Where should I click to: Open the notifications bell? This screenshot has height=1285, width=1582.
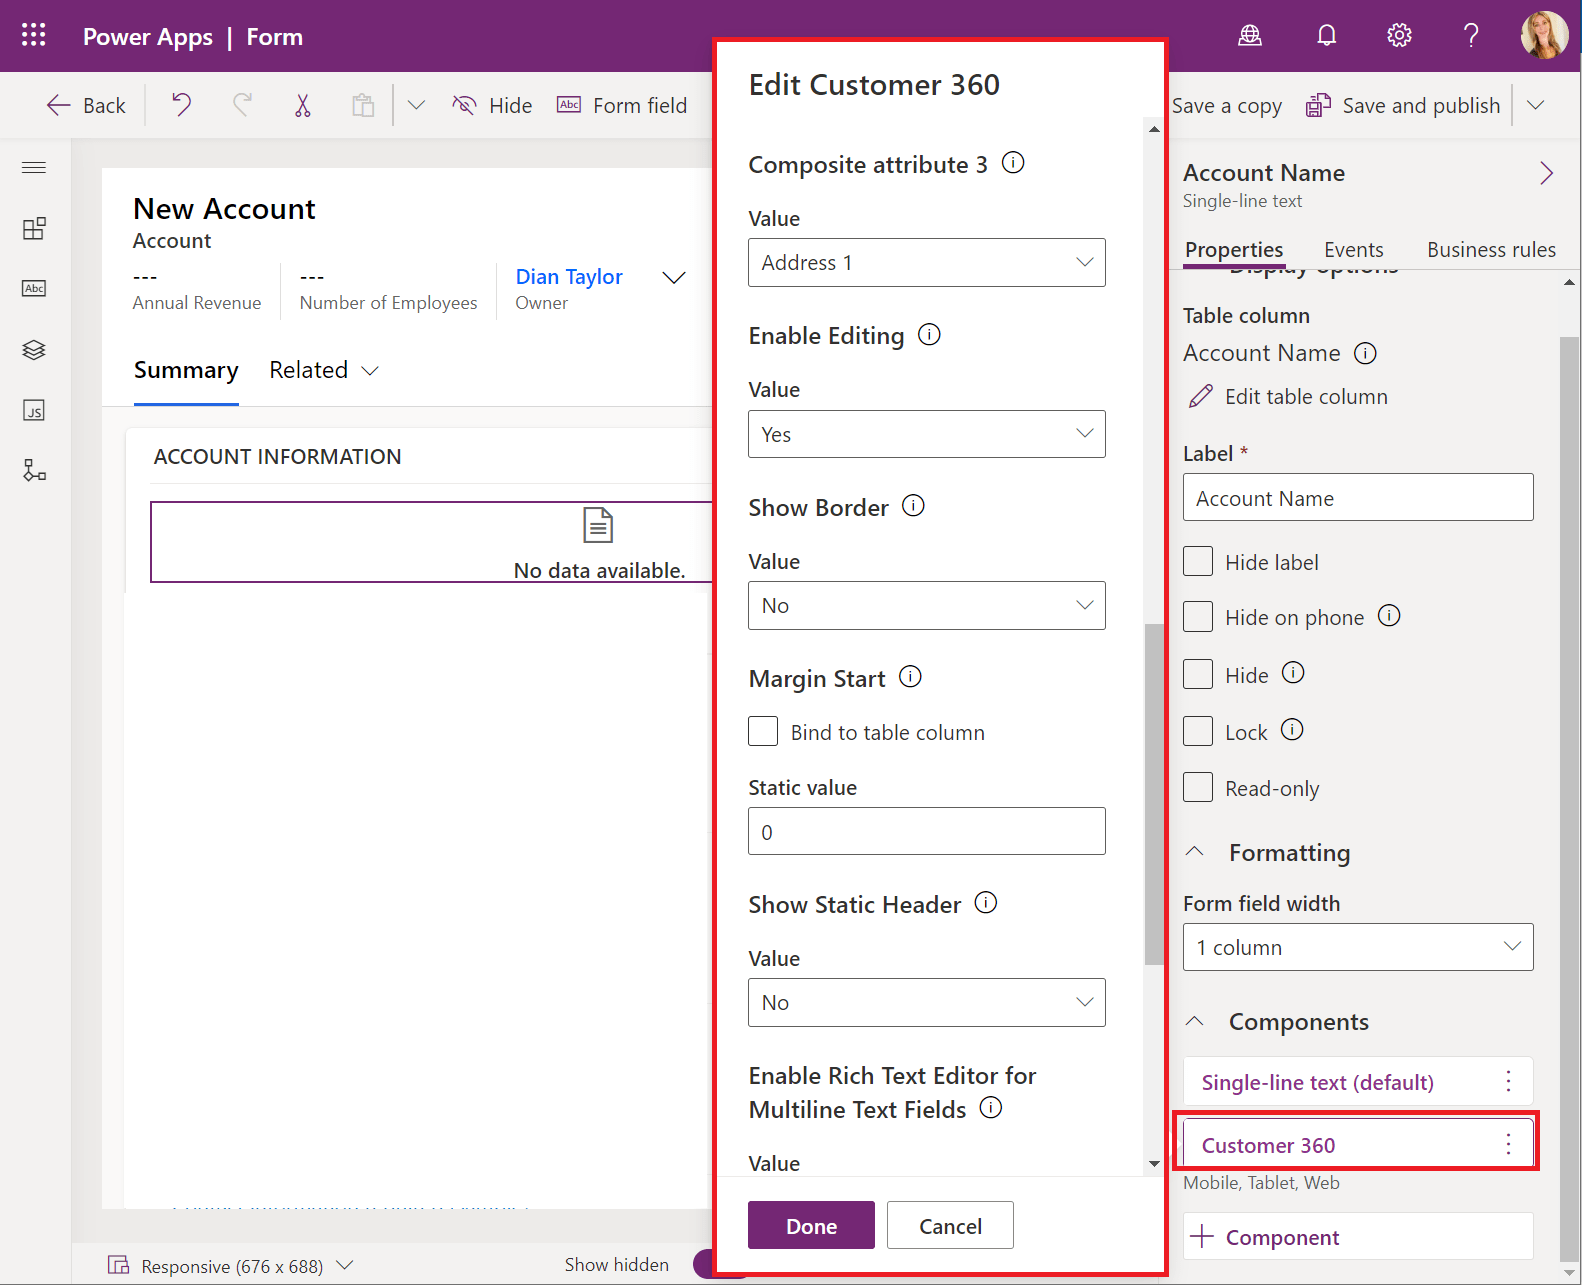click(x=1326, y=36)
